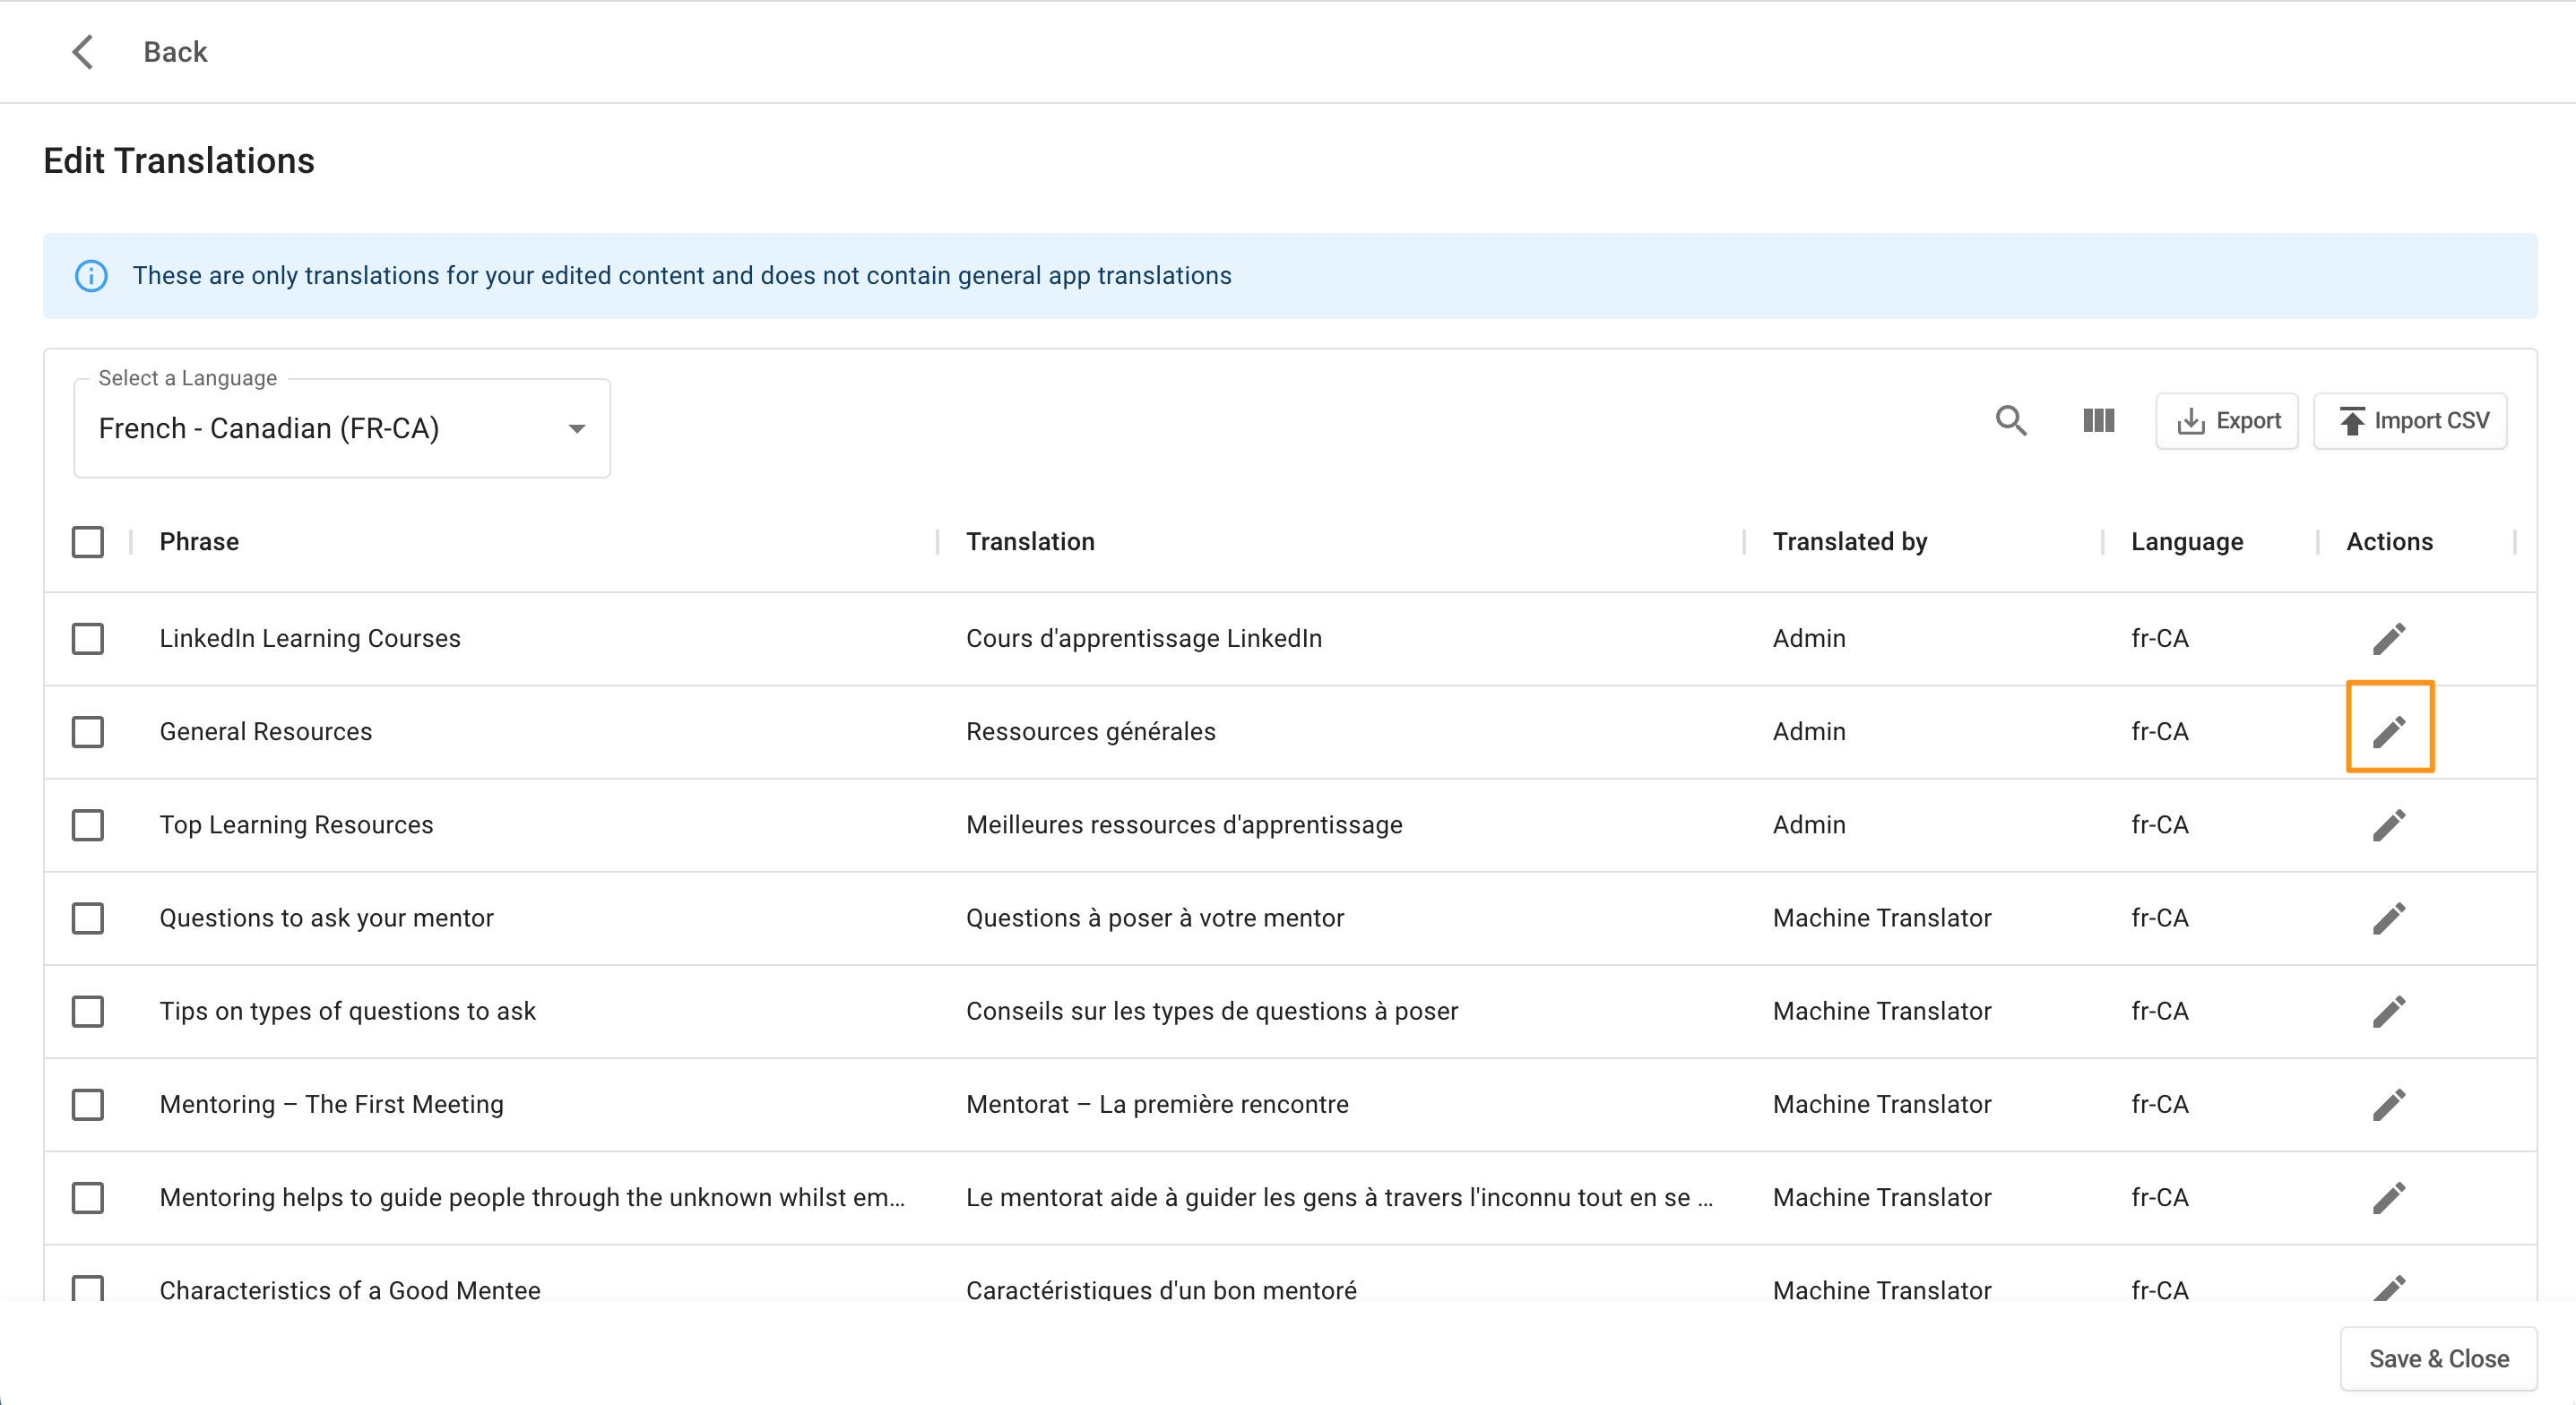Click pencil icon for General Resources row

(2388, 731)
